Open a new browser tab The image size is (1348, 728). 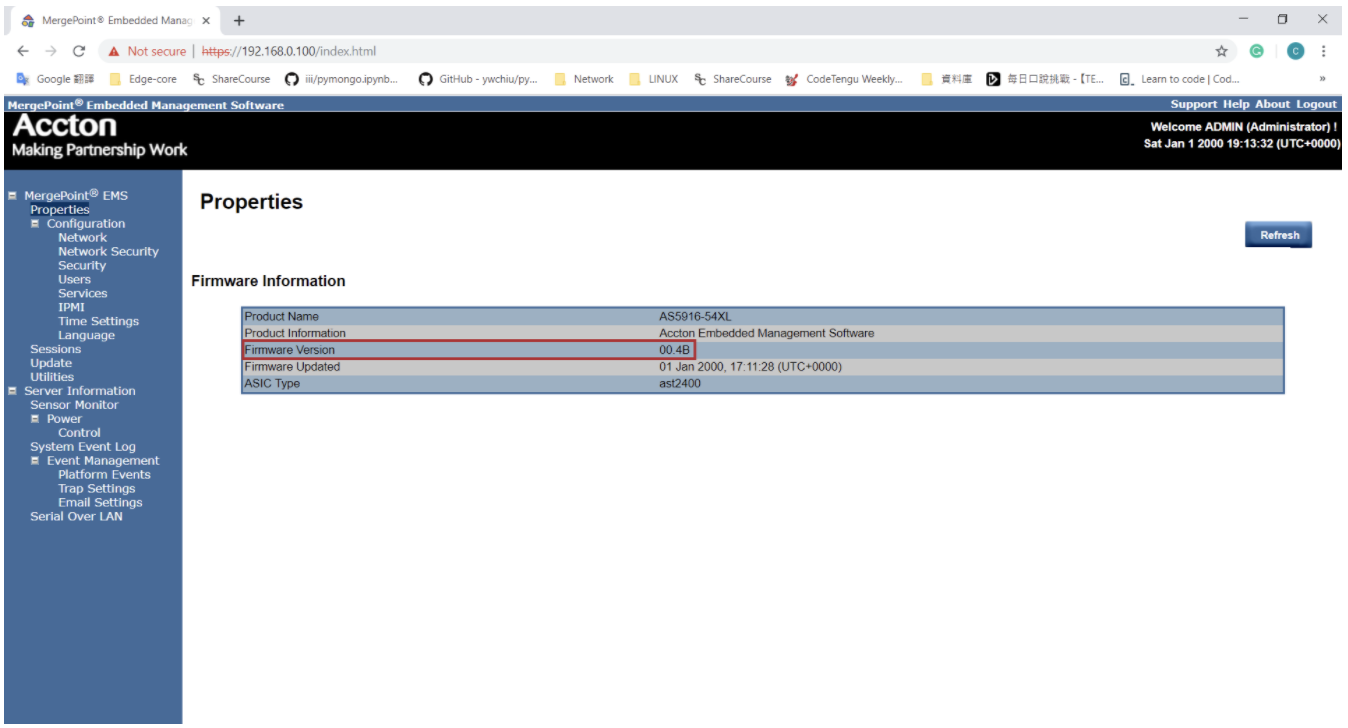coord(239,20)
